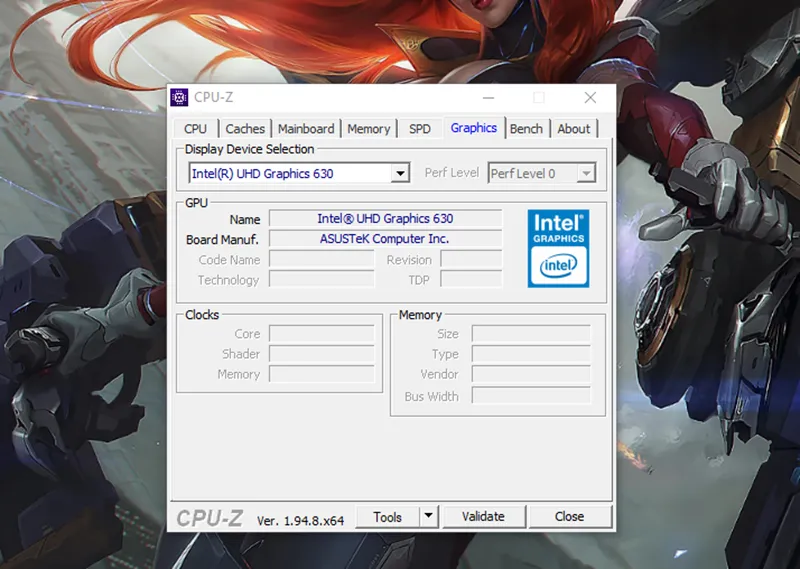The image size is (800, 569).
Task: Minimize the CPU-Z window
Action: tap(488, 97)
